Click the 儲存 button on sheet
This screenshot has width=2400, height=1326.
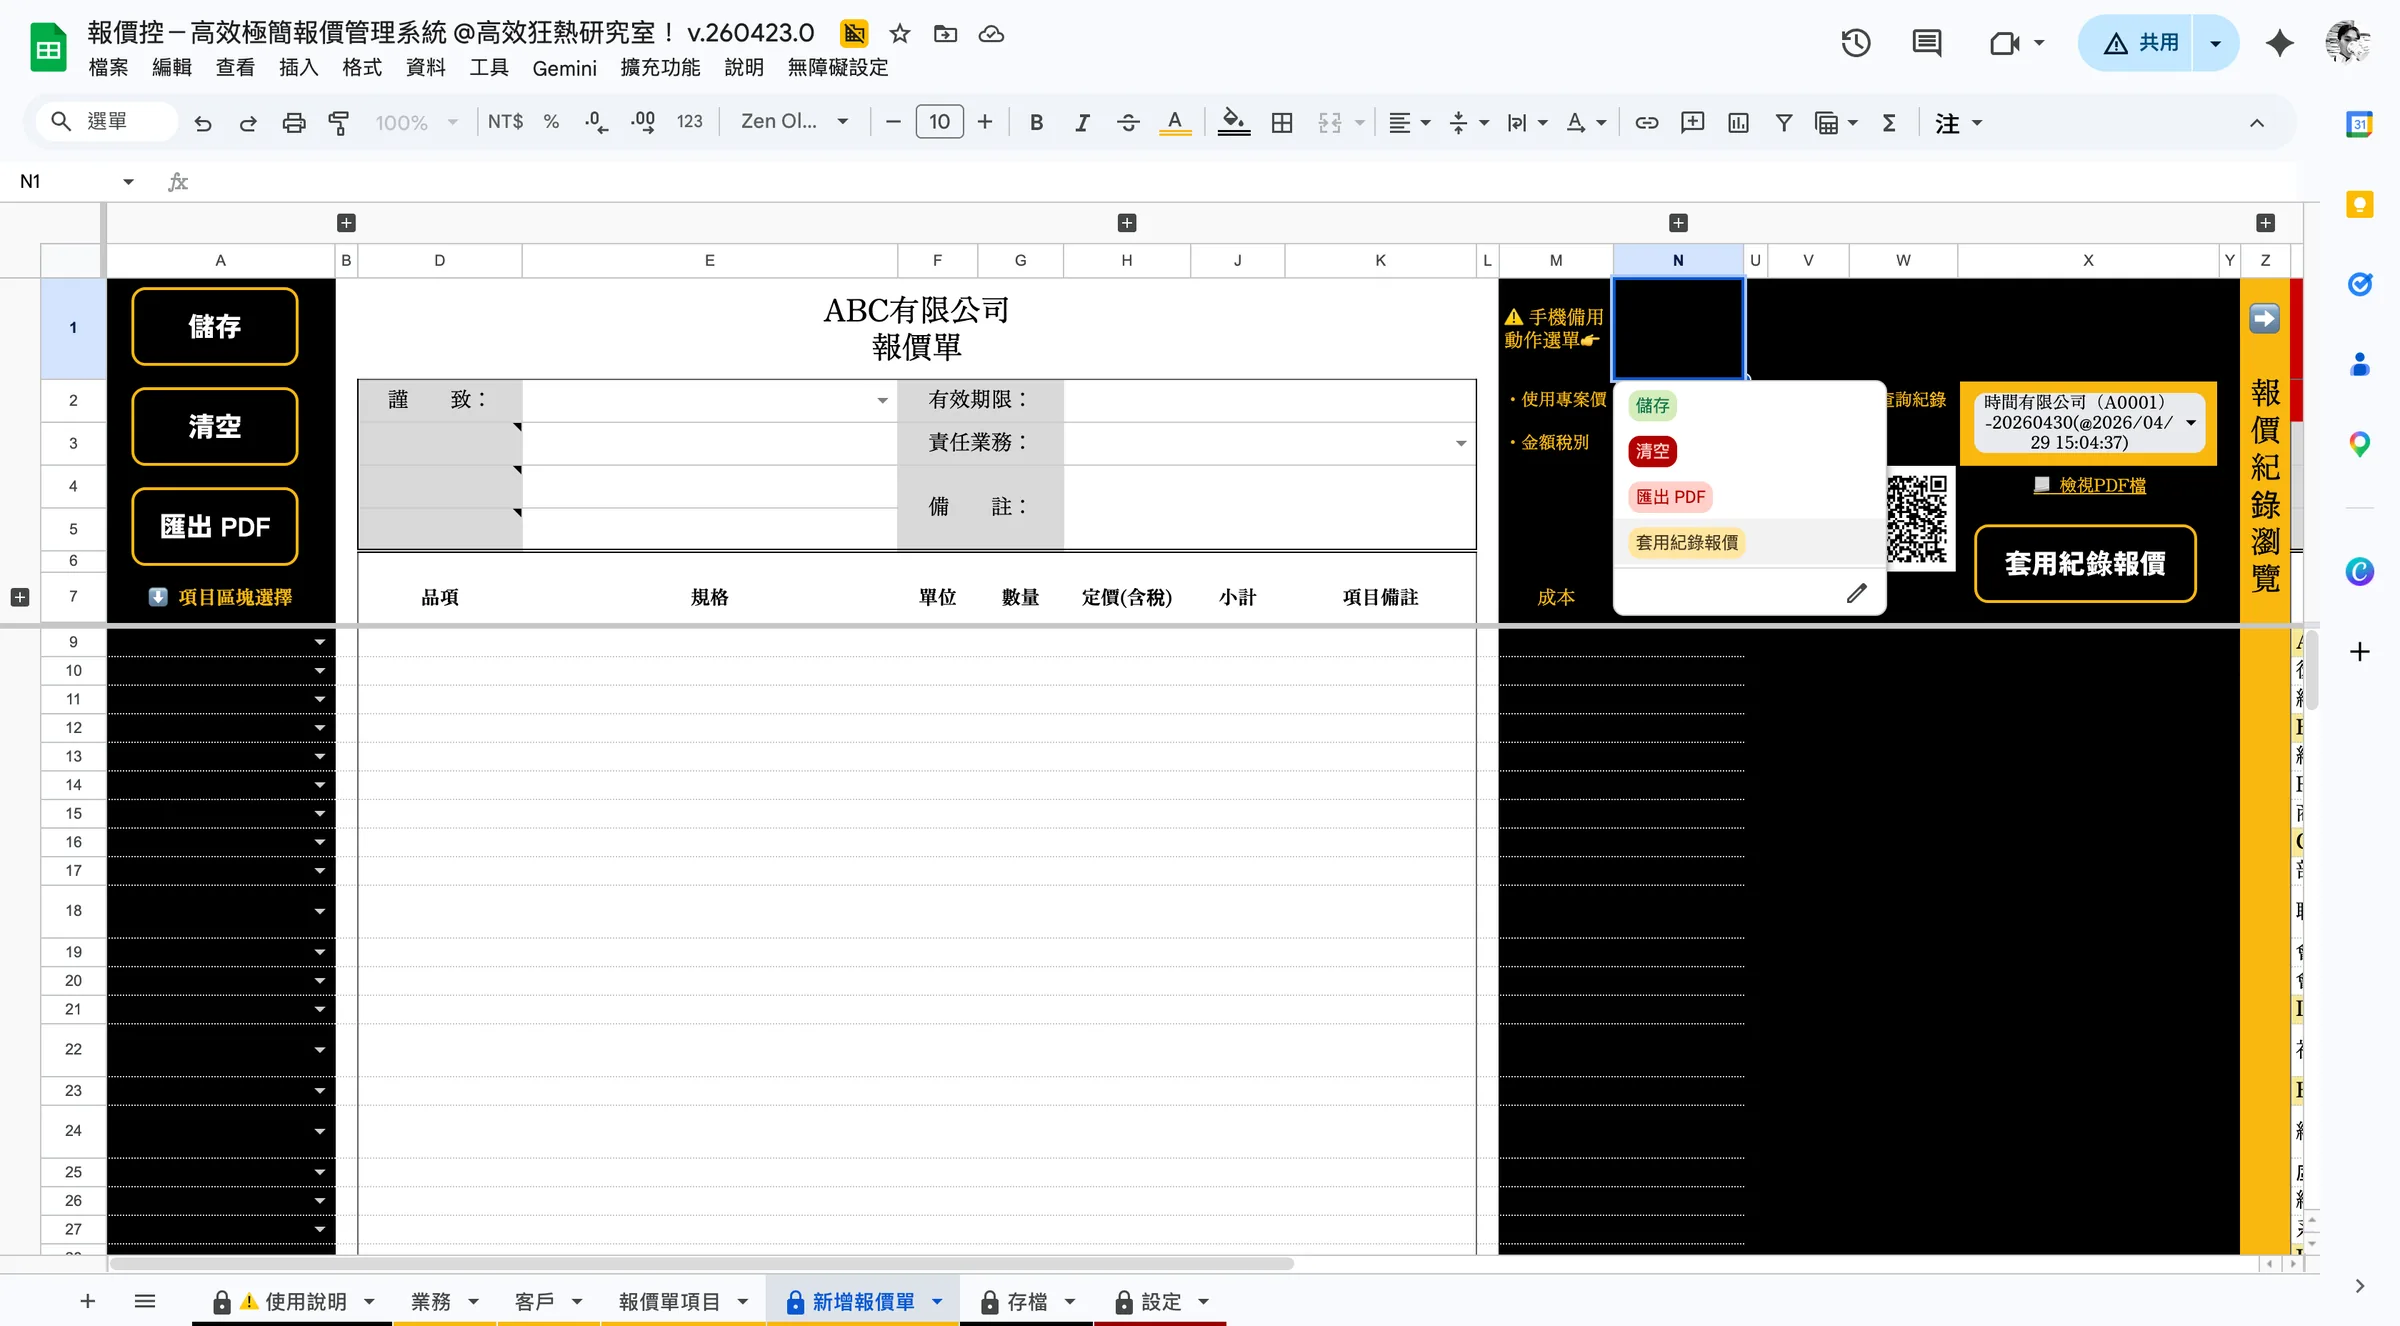[214, 327]
